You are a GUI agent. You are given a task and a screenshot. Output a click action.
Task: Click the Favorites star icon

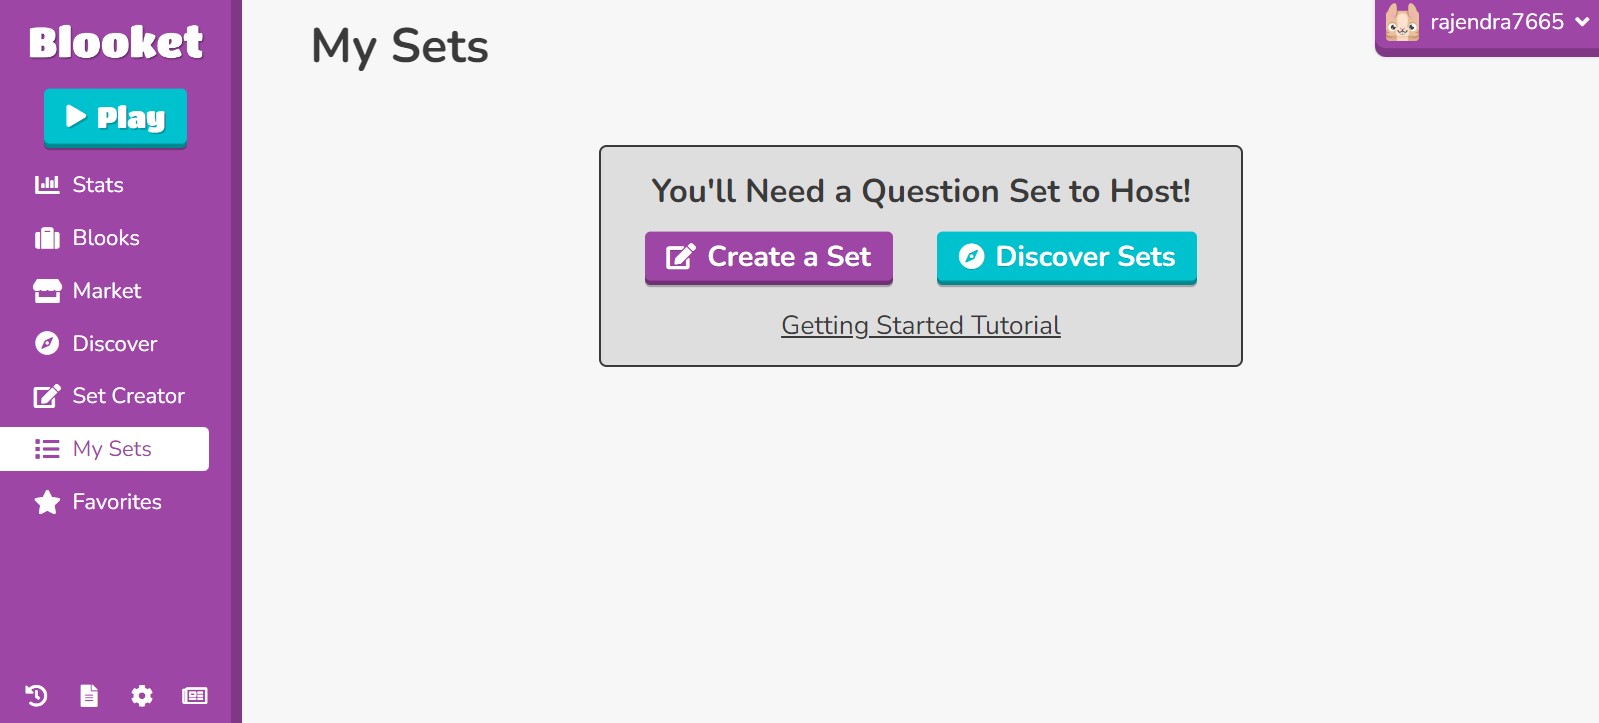pos(47,502)
